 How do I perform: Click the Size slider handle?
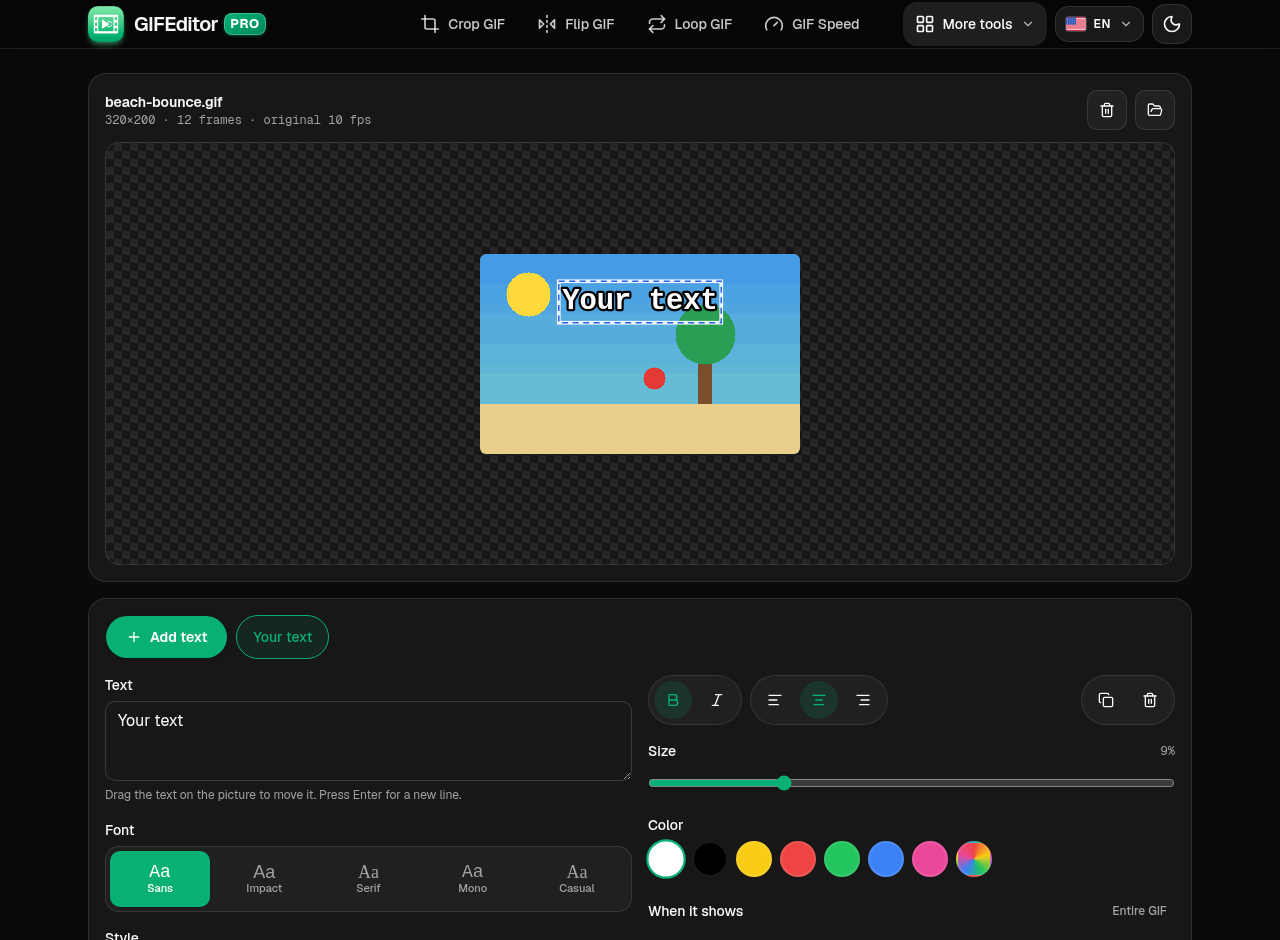(784, 783)
